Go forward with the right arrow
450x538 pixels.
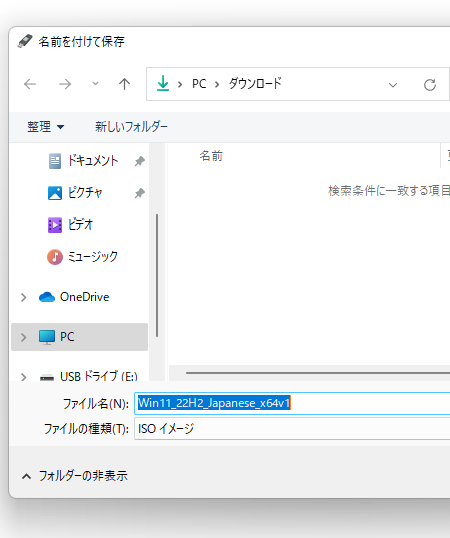click(x=65, y=84)
